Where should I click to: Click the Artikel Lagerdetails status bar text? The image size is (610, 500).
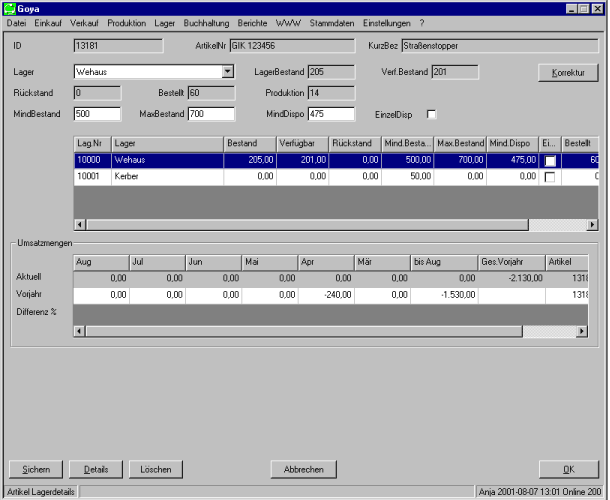(x=40, y=492)
